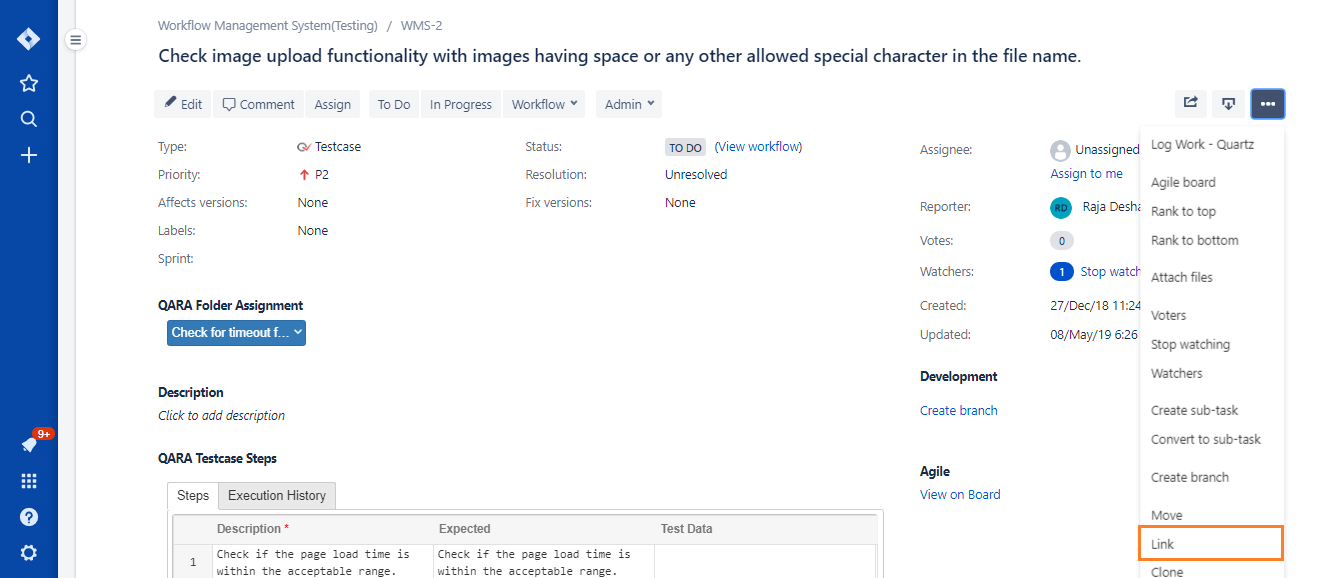The width and height of the screenshot is (1338, 578).
Task: Choose Rank to bottom menu item
Action: pyautogui.click(x=1212, y=241)
